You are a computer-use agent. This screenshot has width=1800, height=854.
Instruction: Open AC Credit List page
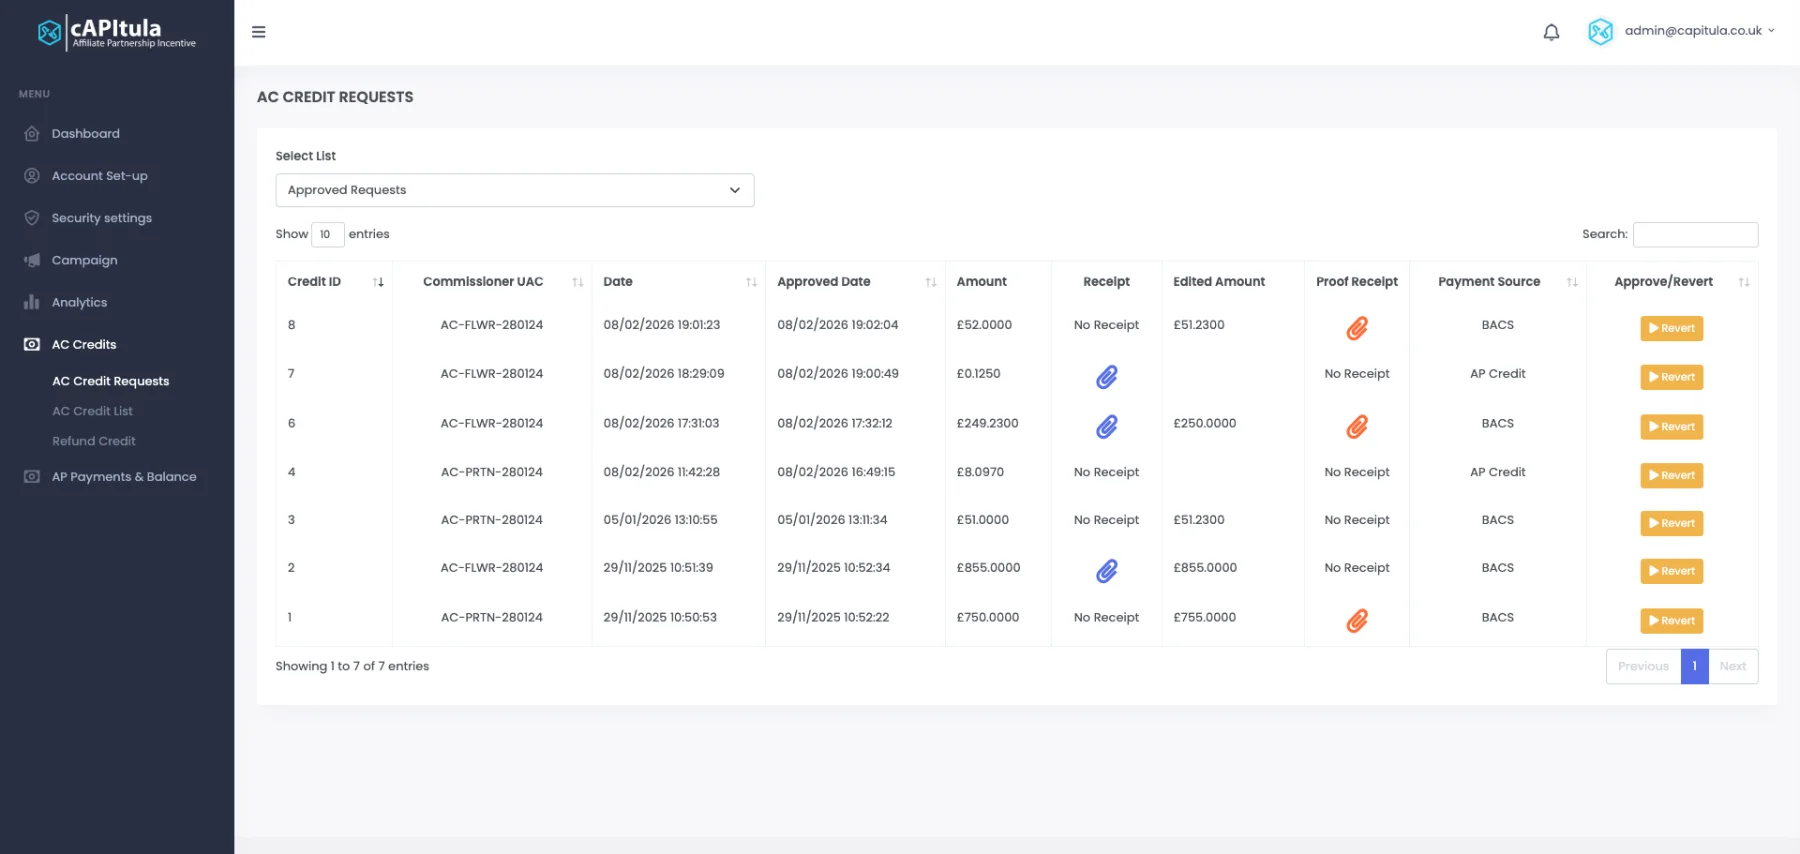tap(92, 411)
